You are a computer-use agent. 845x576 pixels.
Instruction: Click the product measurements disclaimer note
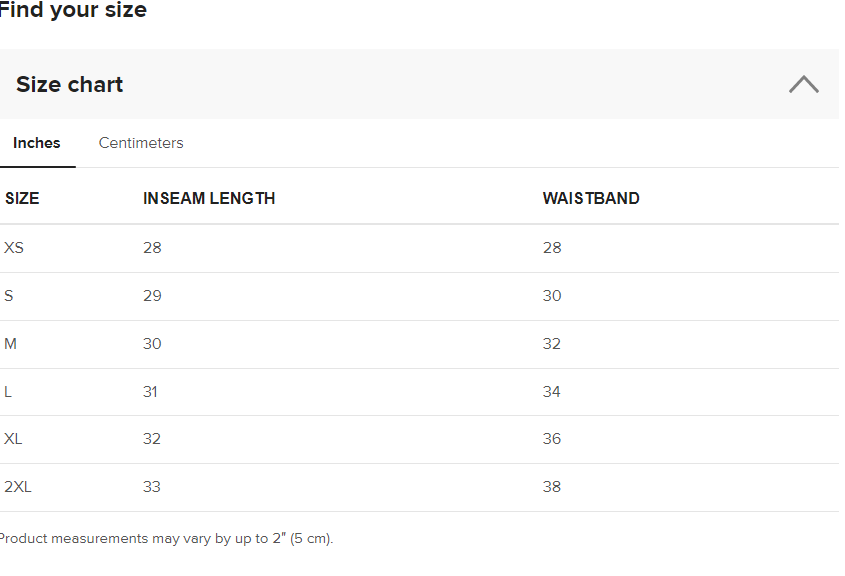(167, 539)
